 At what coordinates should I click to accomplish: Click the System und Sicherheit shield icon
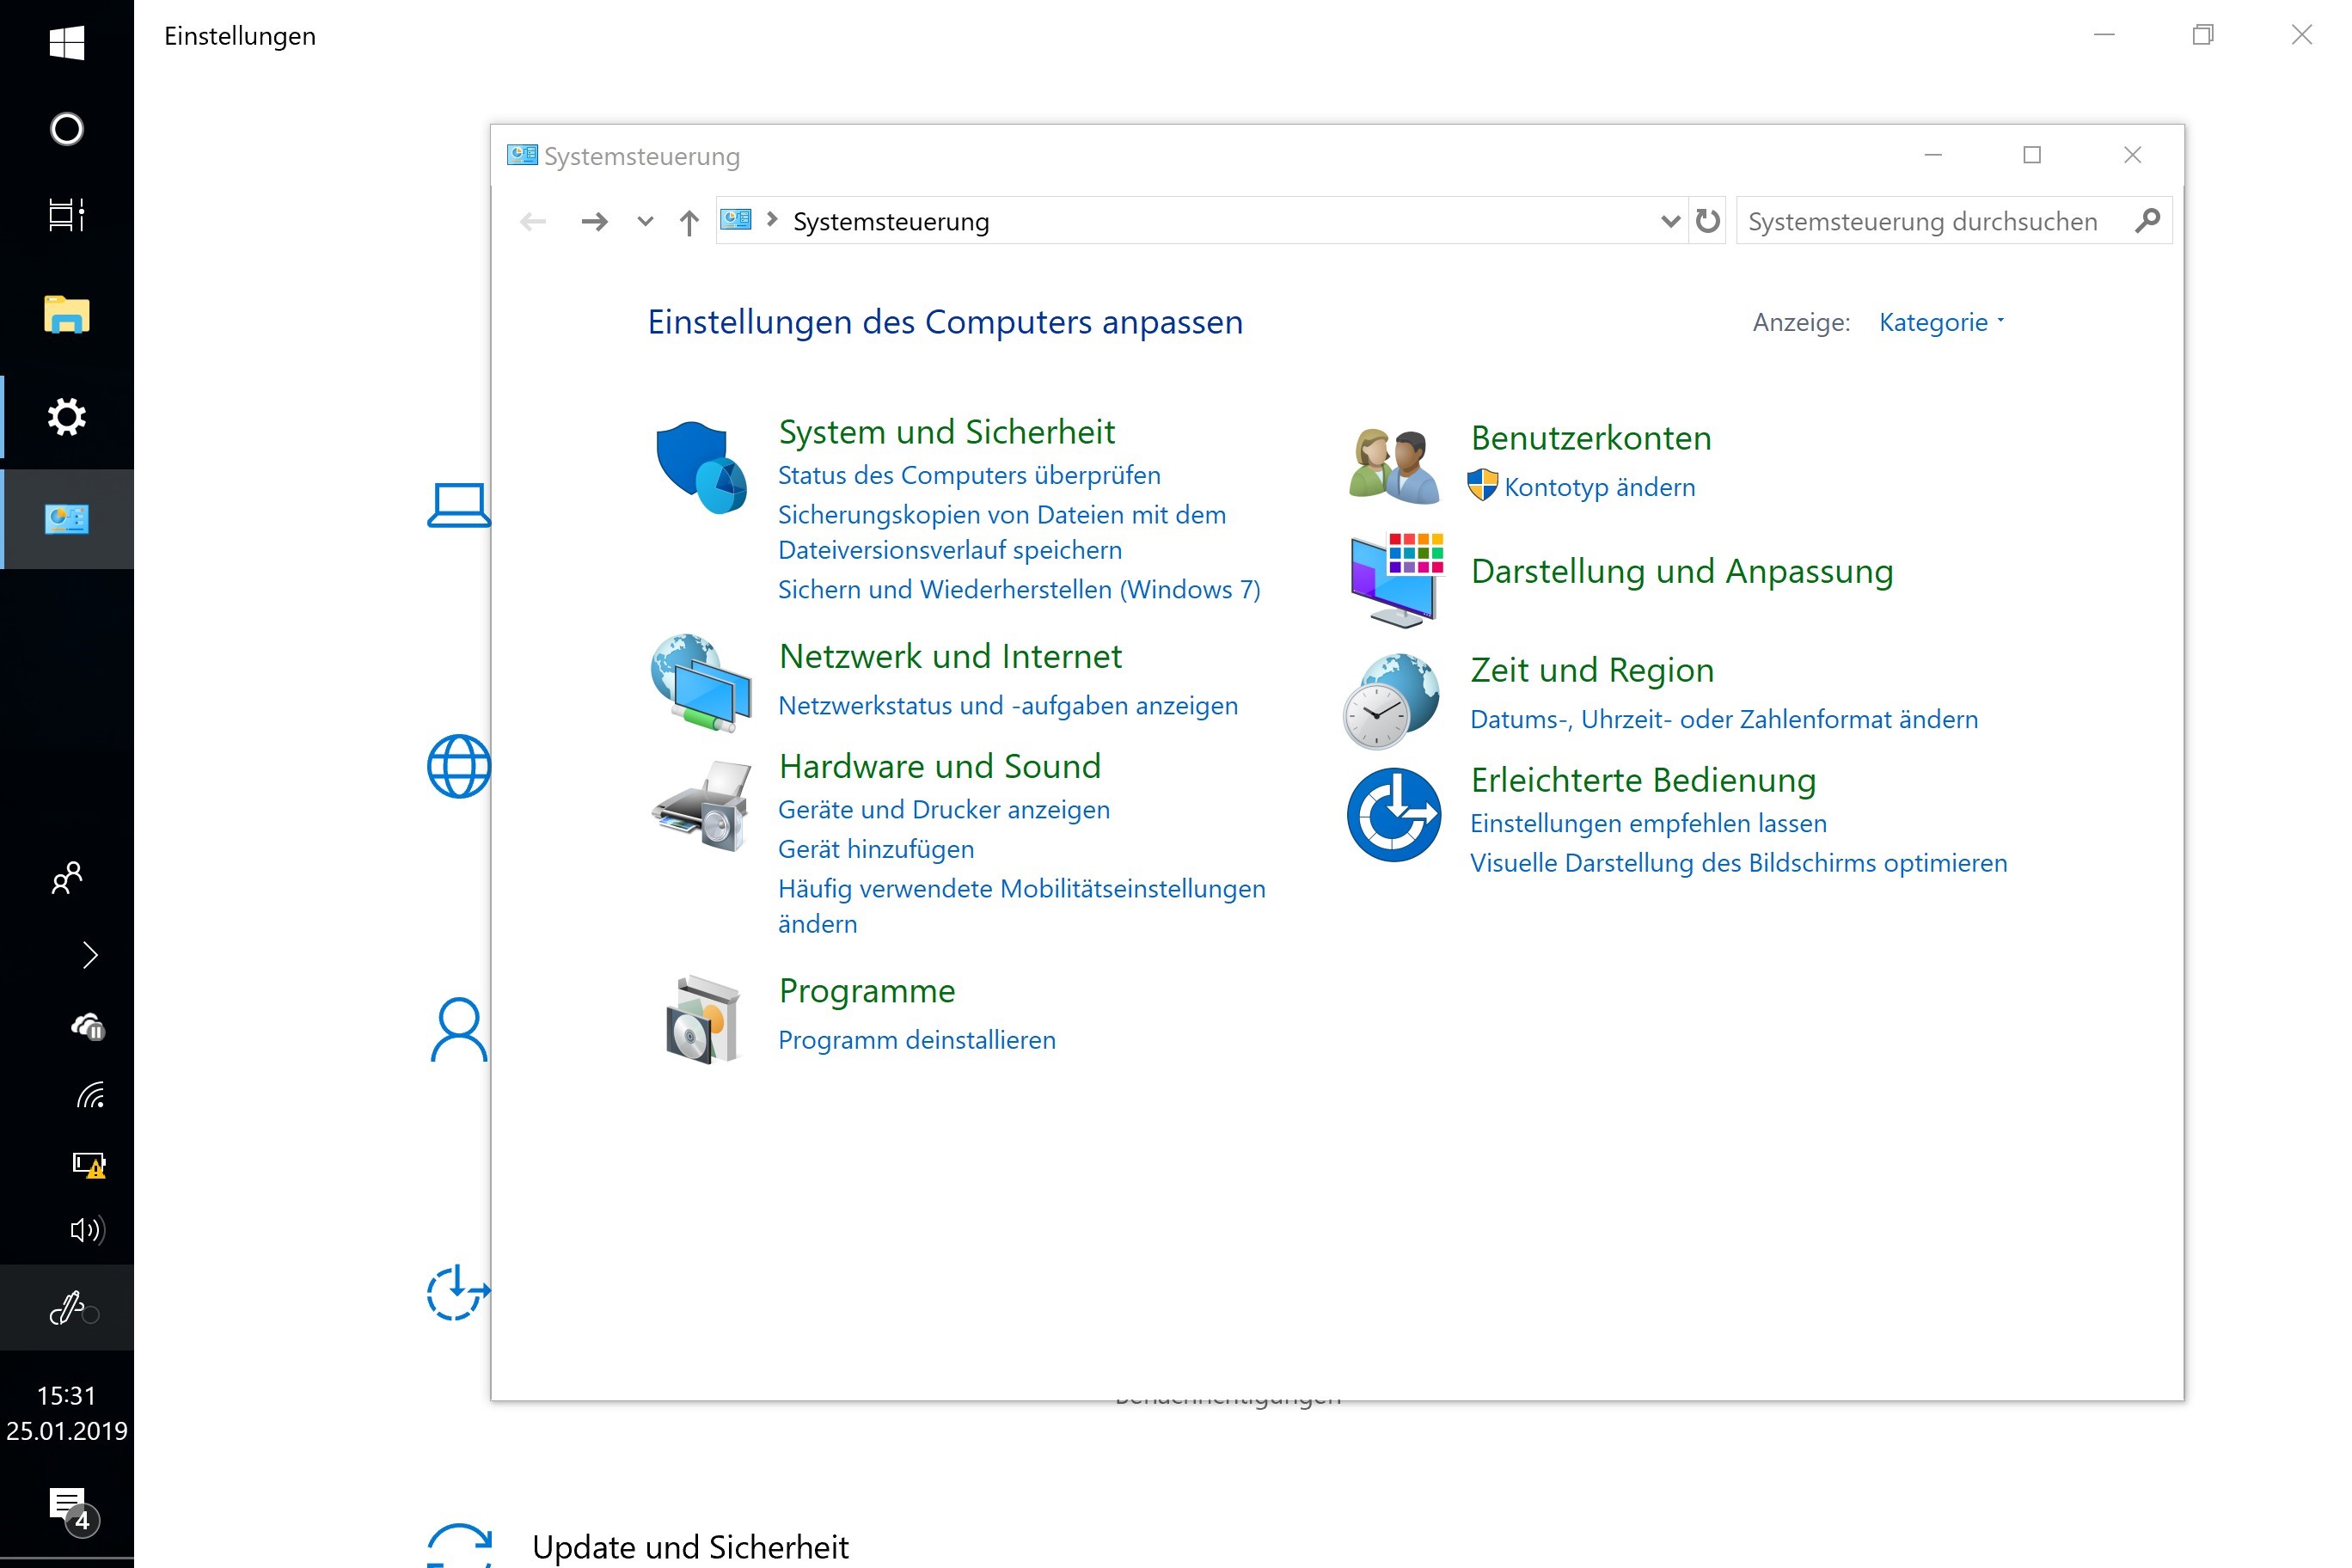pos(700,467)
